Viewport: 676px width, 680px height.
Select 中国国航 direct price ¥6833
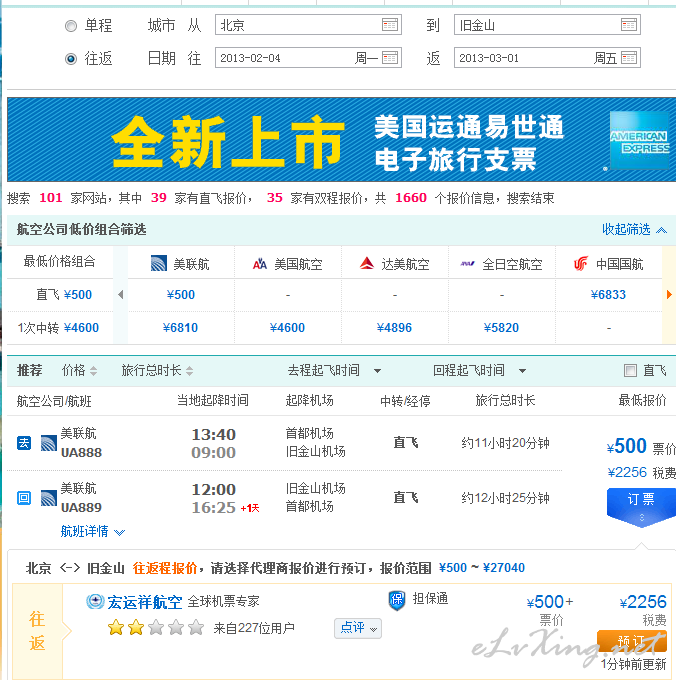pyautogui.click(x=608, y=295)
